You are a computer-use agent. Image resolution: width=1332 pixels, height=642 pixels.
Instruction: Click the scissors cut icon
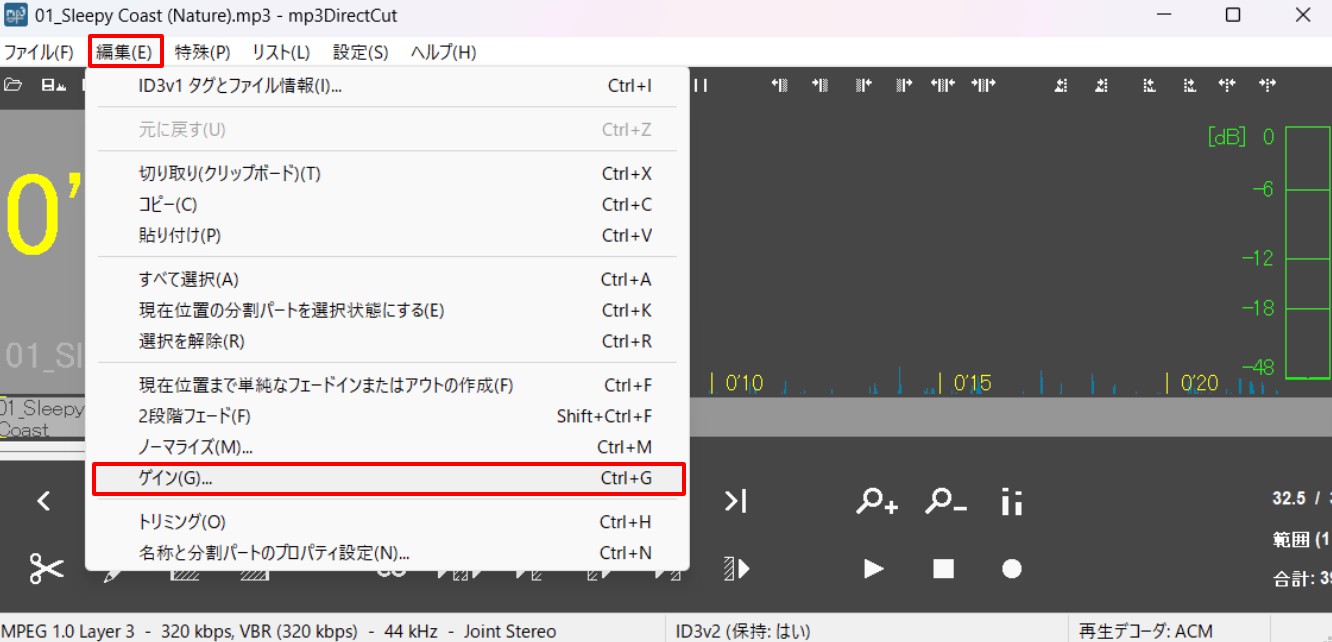[46, 568]
